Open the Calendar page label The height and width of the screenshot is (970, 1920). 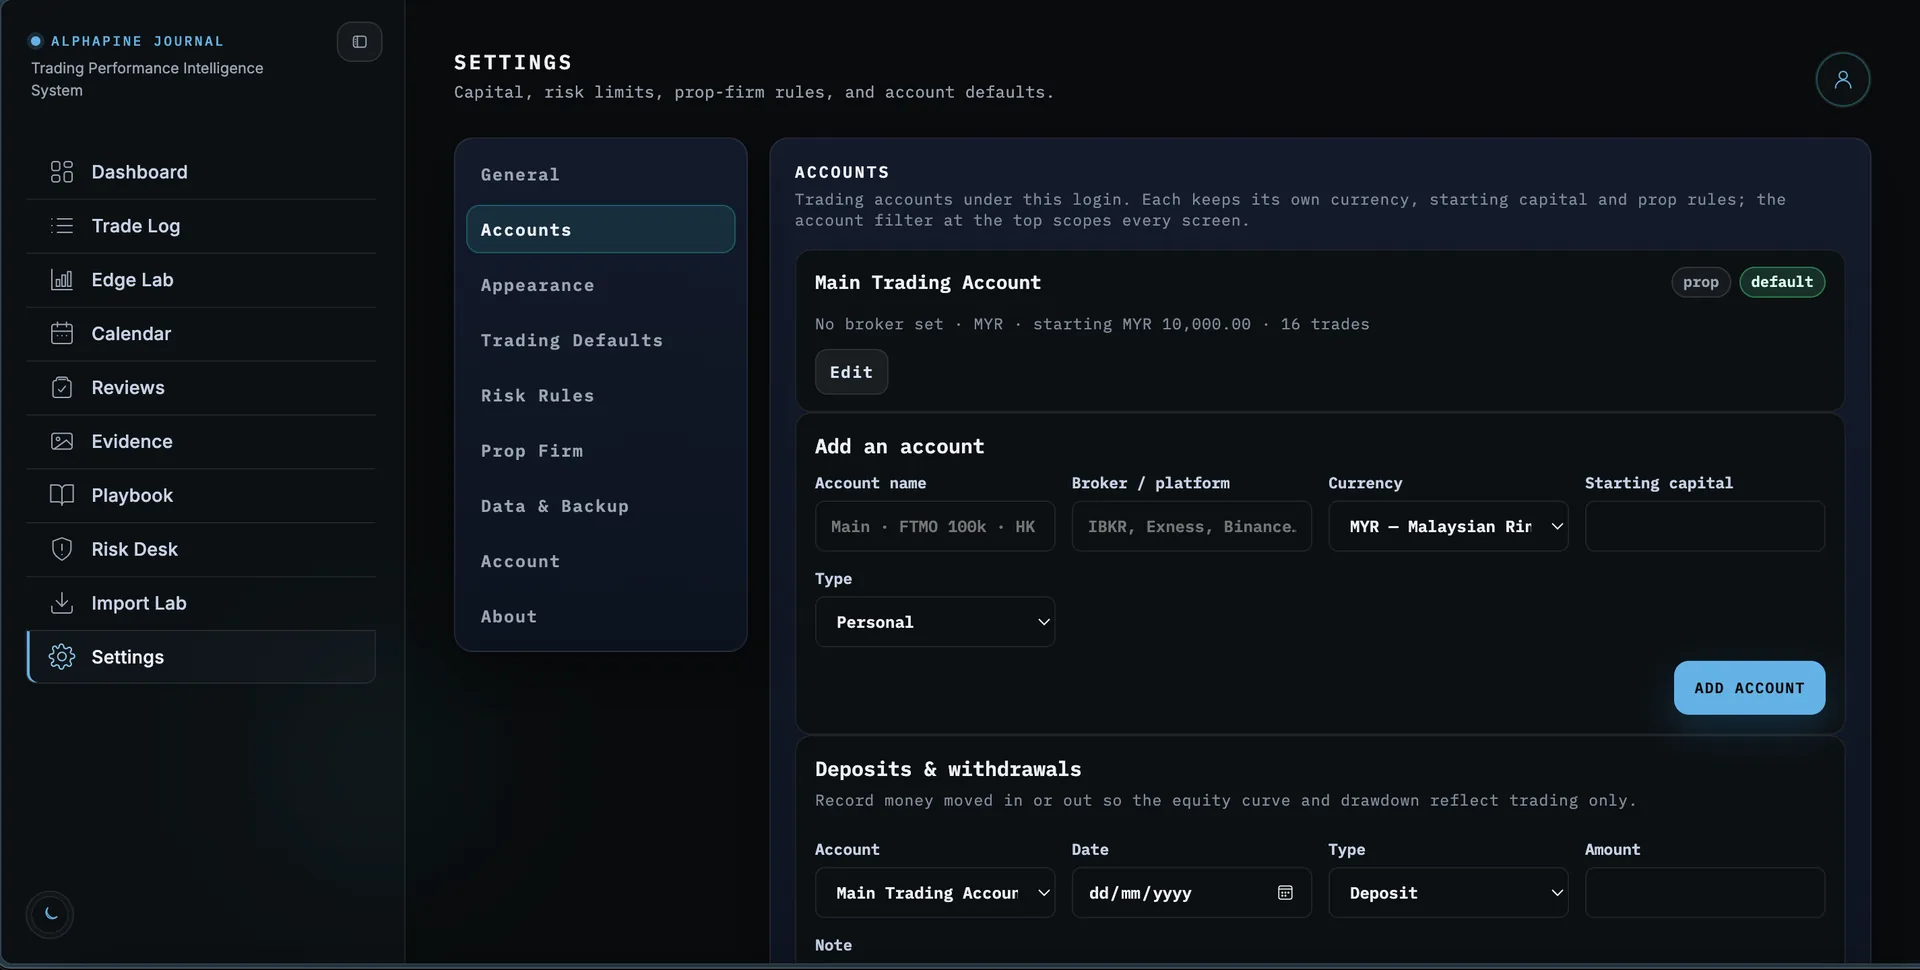tap(131, 334)
